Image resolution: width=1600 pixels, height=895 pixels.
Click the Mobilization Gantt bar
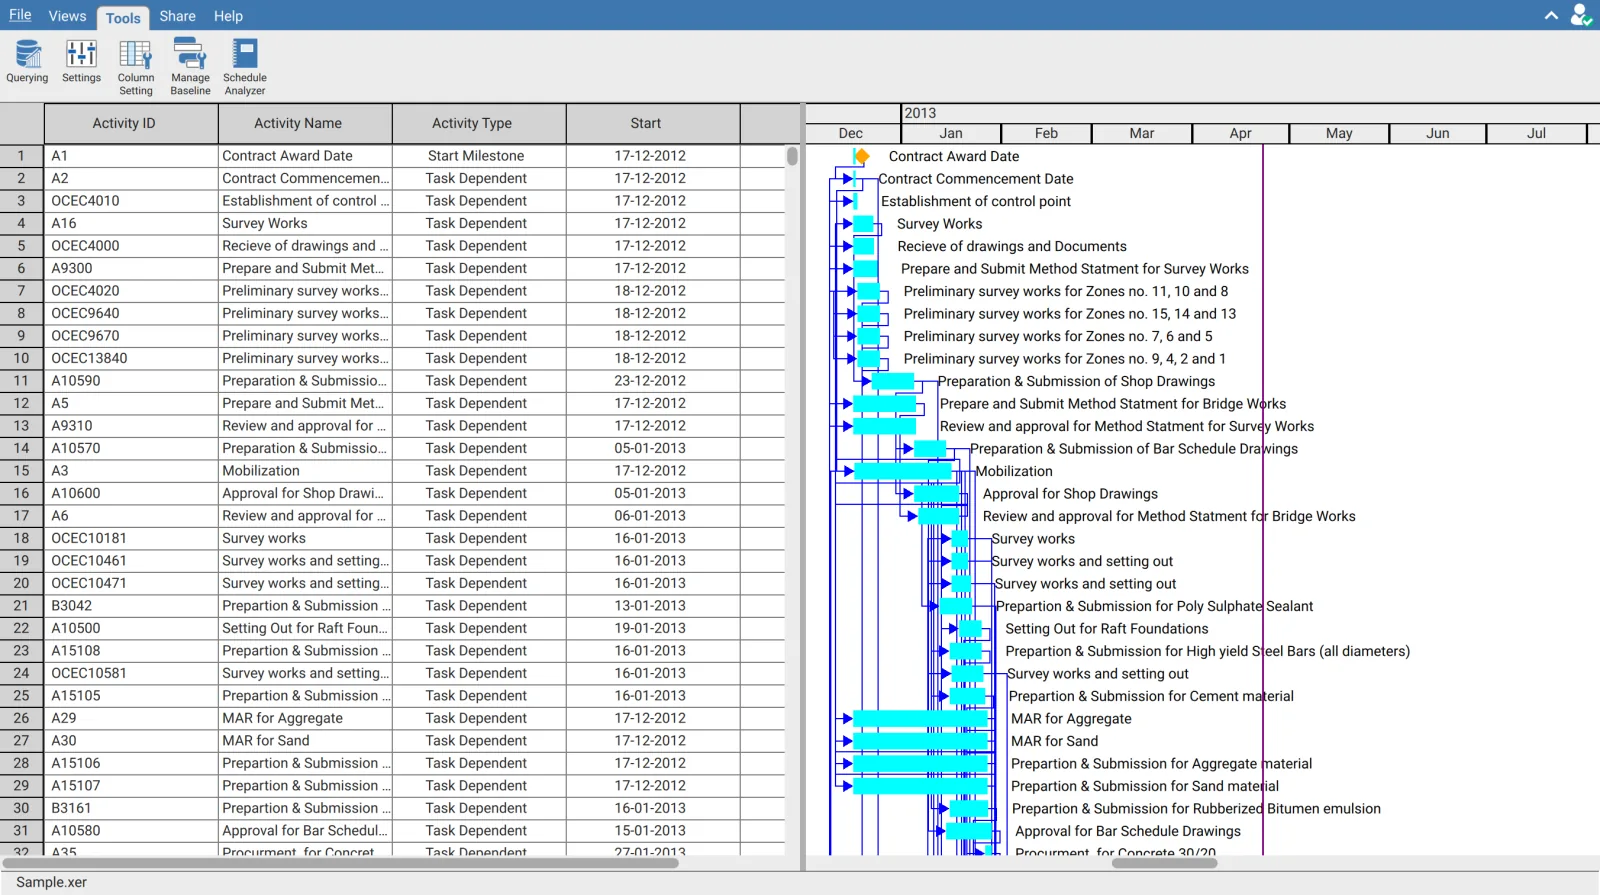coord(903,471)
